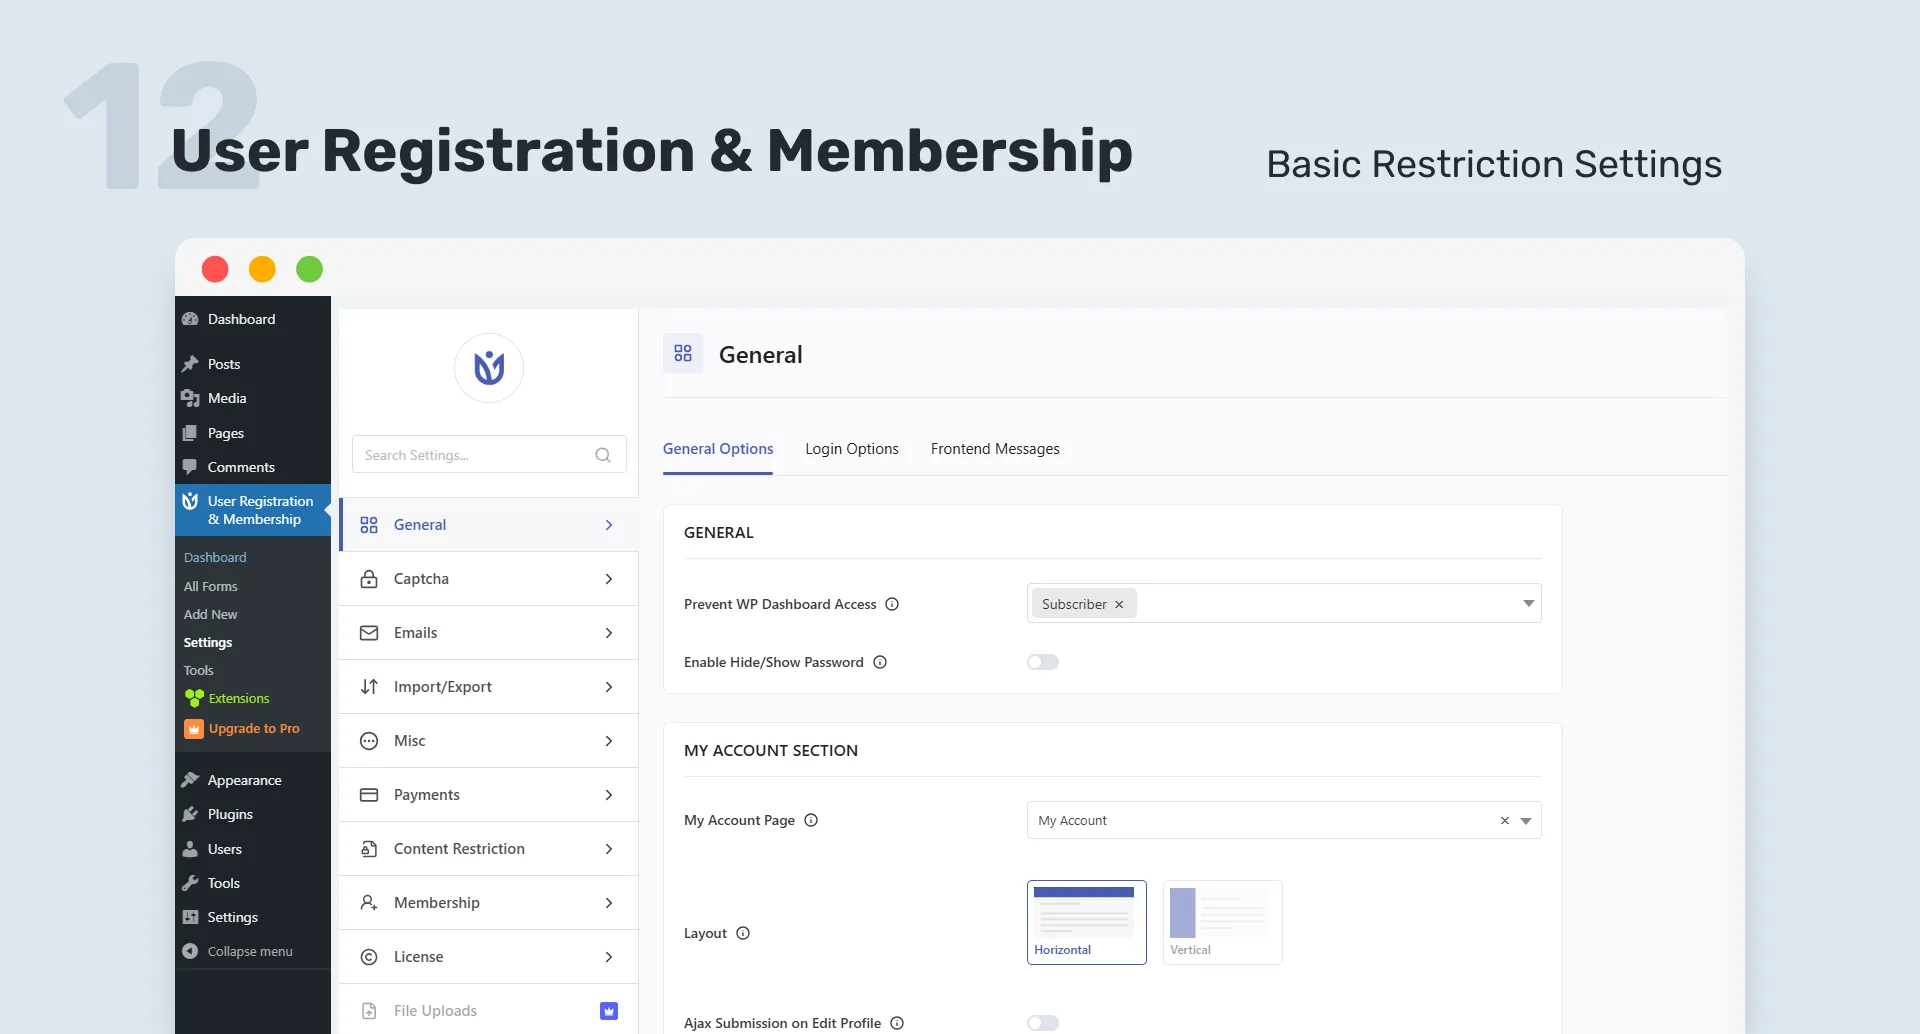
Task: Remove the Subscriber tag with its x
Action: 1119,604
